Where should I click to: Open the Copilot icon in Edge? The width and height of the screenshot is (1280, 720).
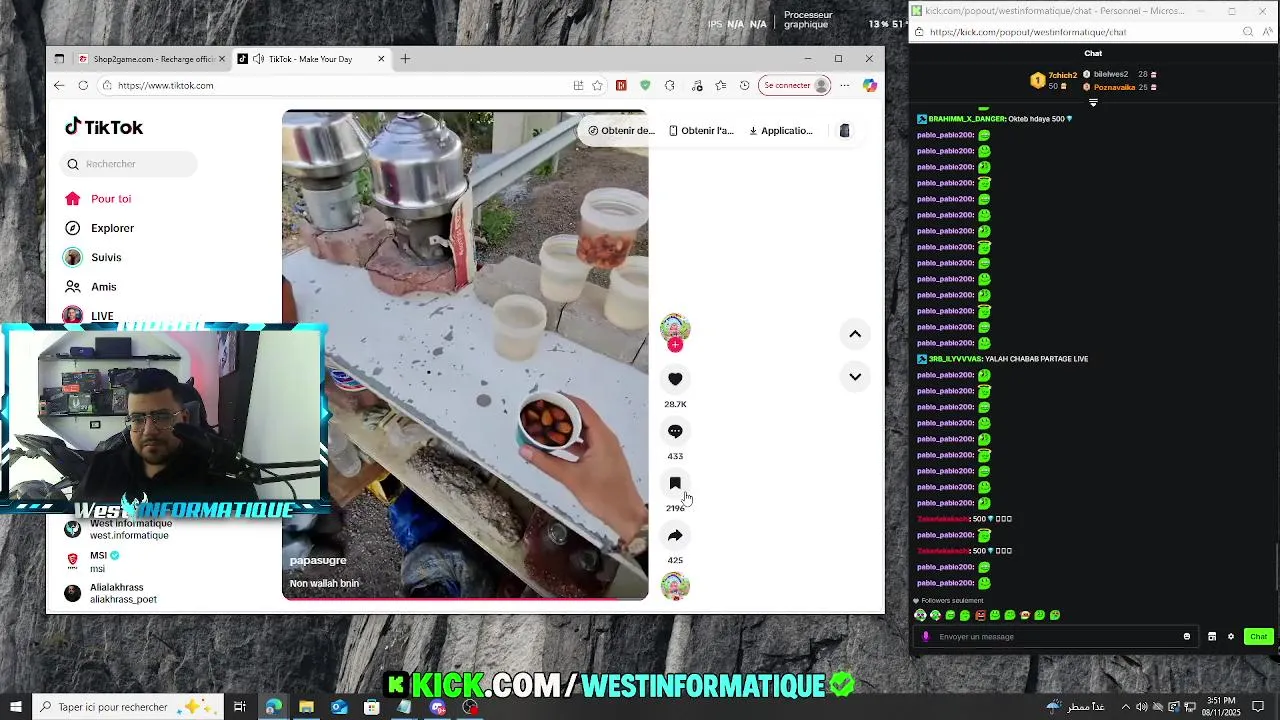pos(870,86)
